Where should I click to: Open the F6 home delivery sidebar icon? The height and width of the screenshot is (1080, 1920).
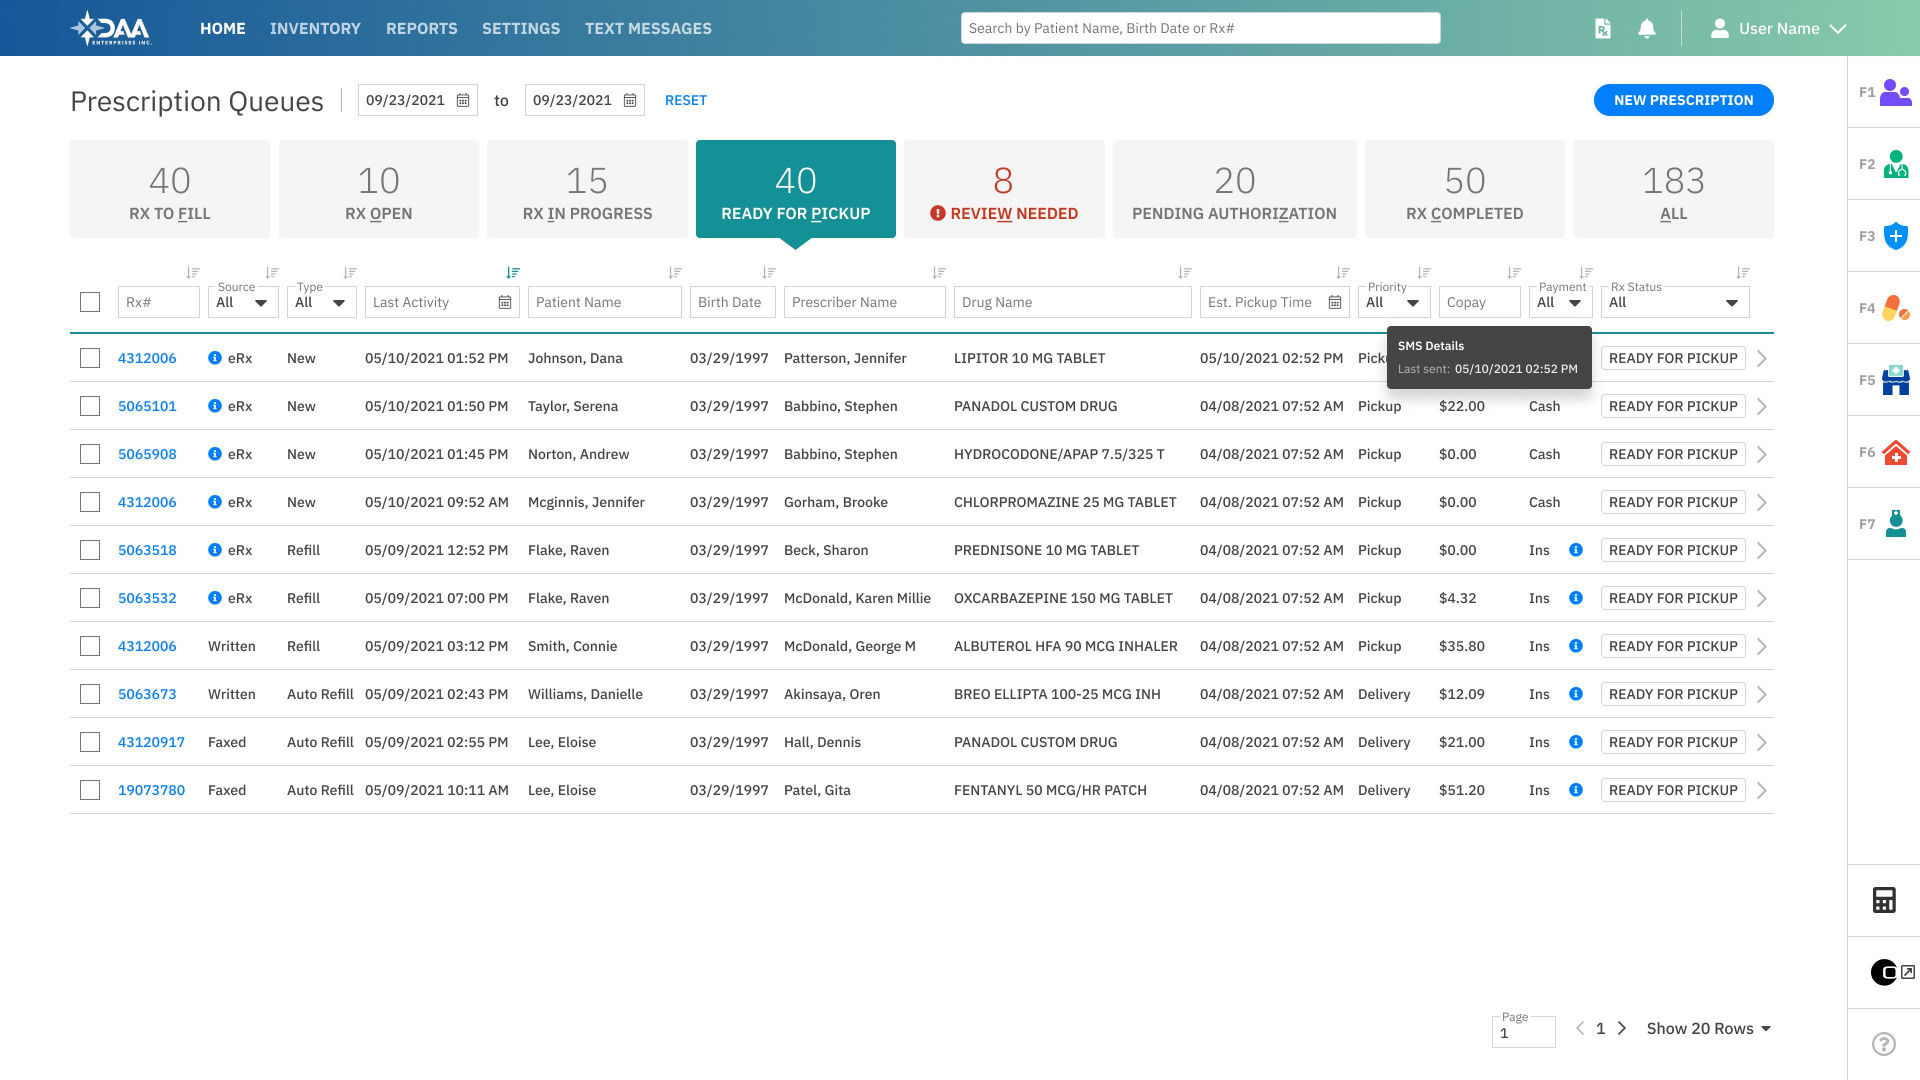tap(1895, 452)
